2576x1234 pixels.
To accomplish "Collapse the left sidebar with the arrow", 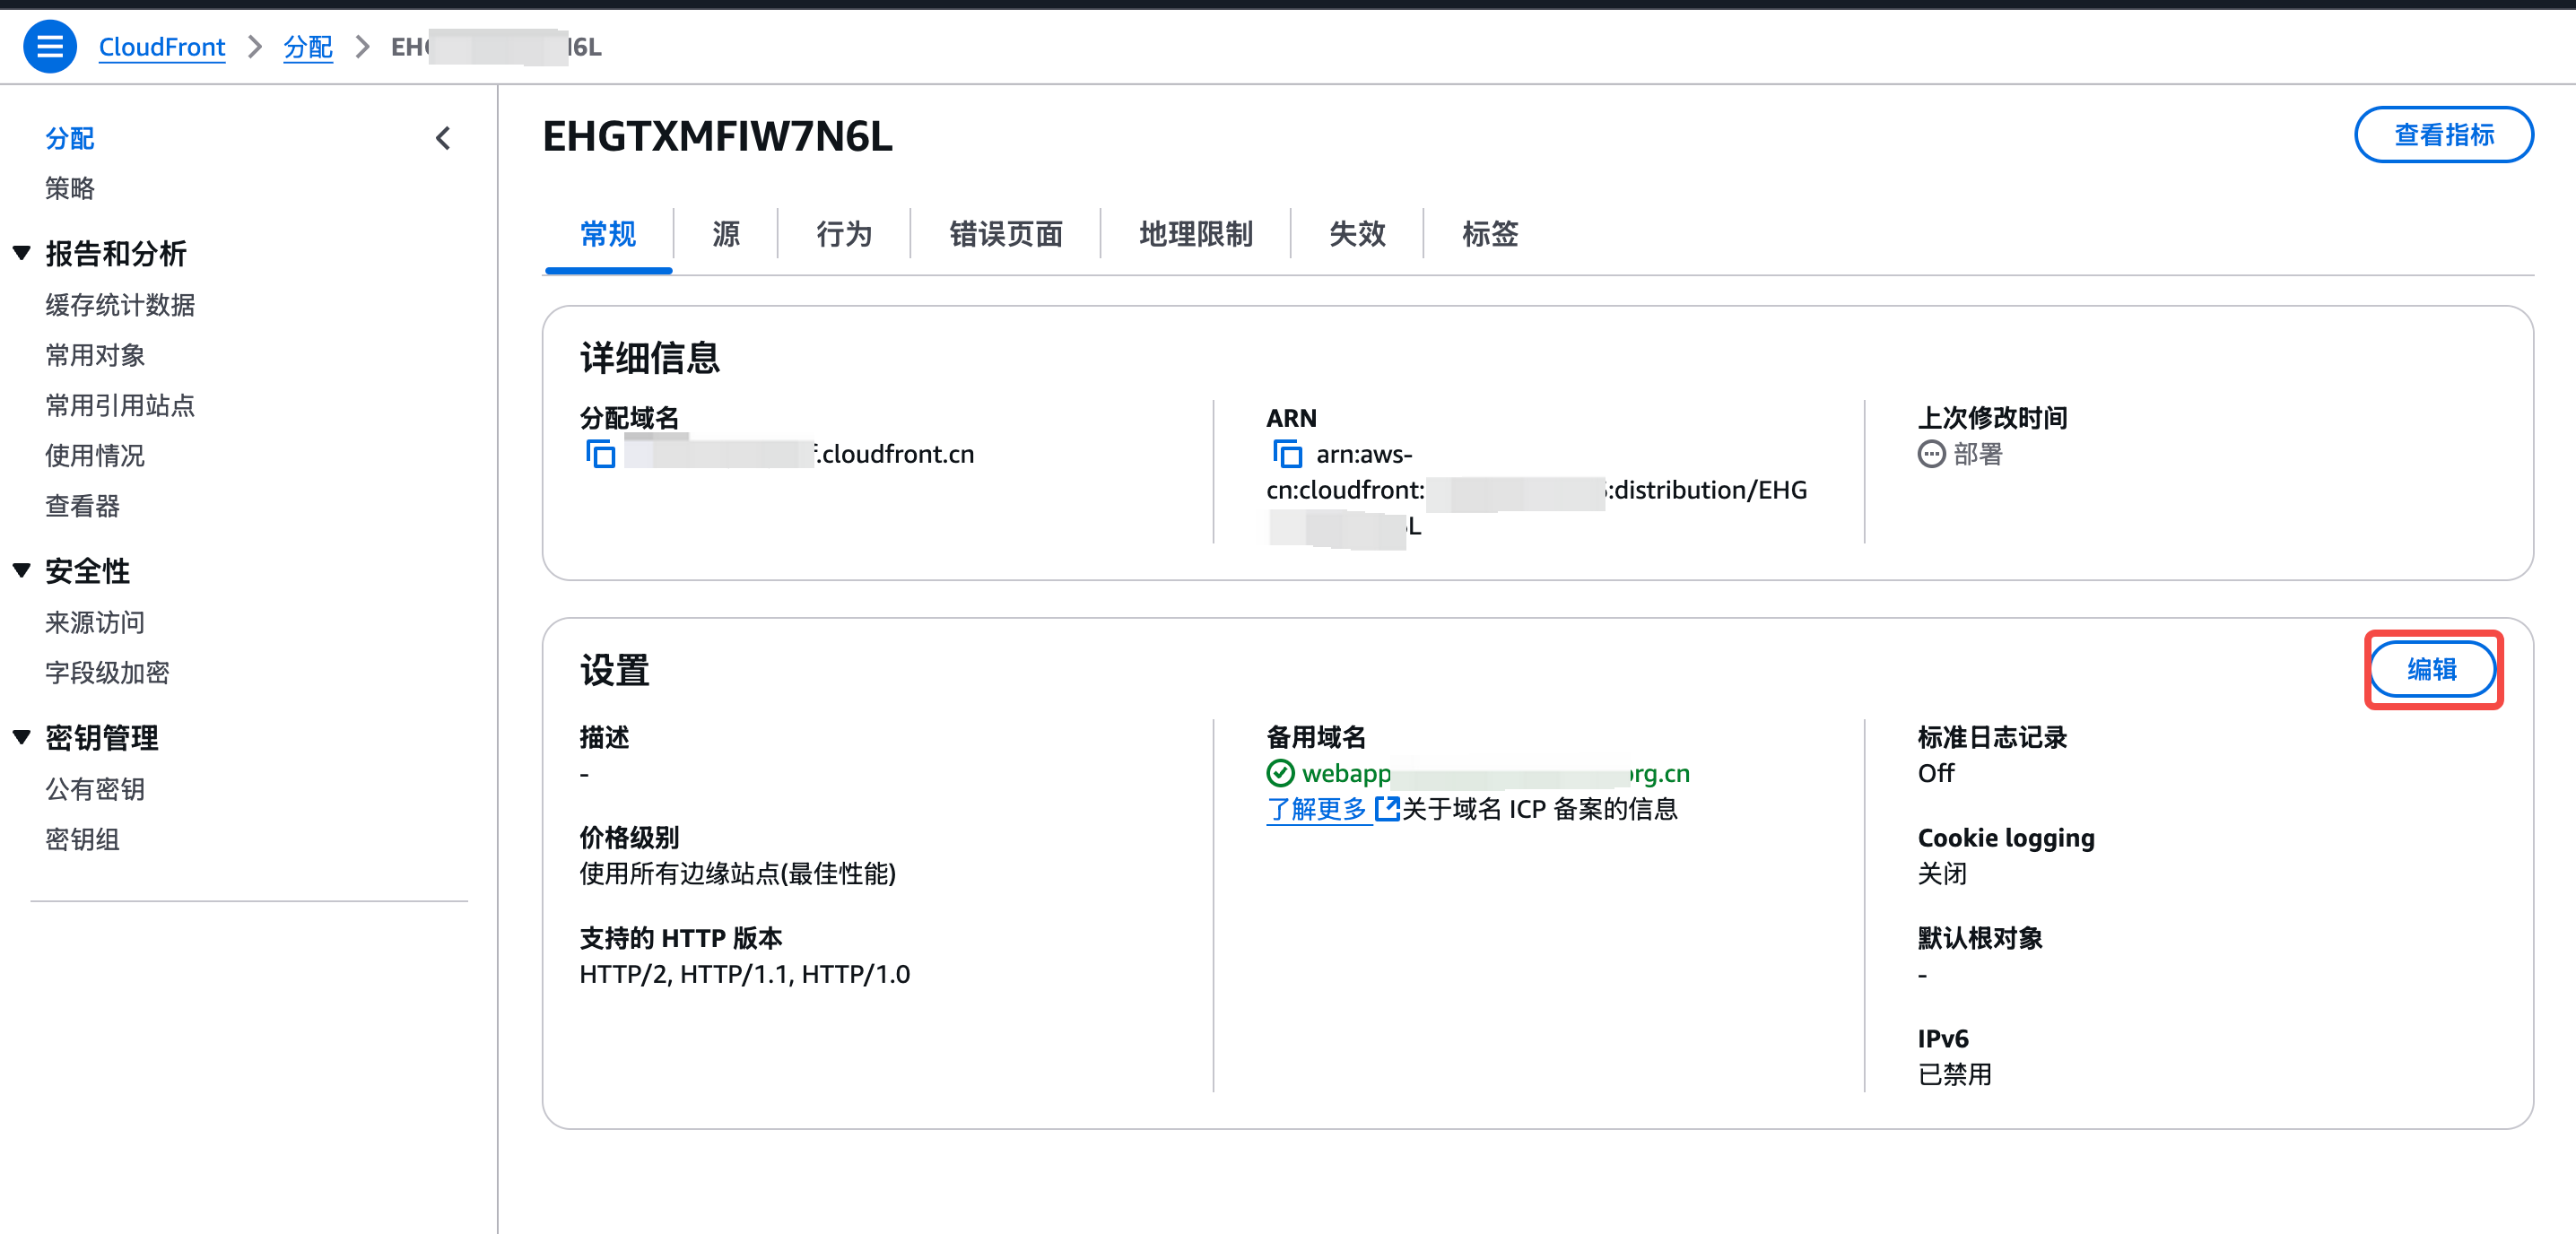I will point(443,138).
